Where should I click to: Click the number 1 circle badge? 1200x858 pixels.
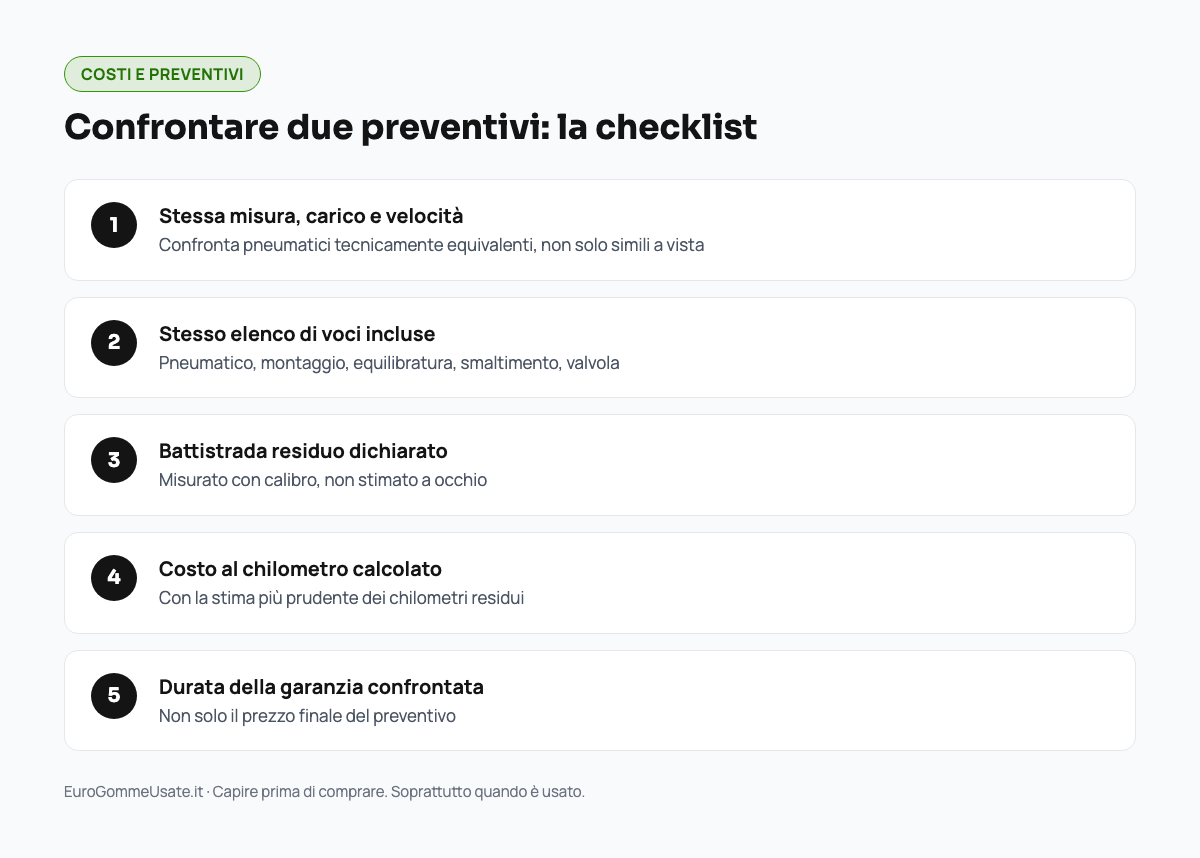[114, 225]
